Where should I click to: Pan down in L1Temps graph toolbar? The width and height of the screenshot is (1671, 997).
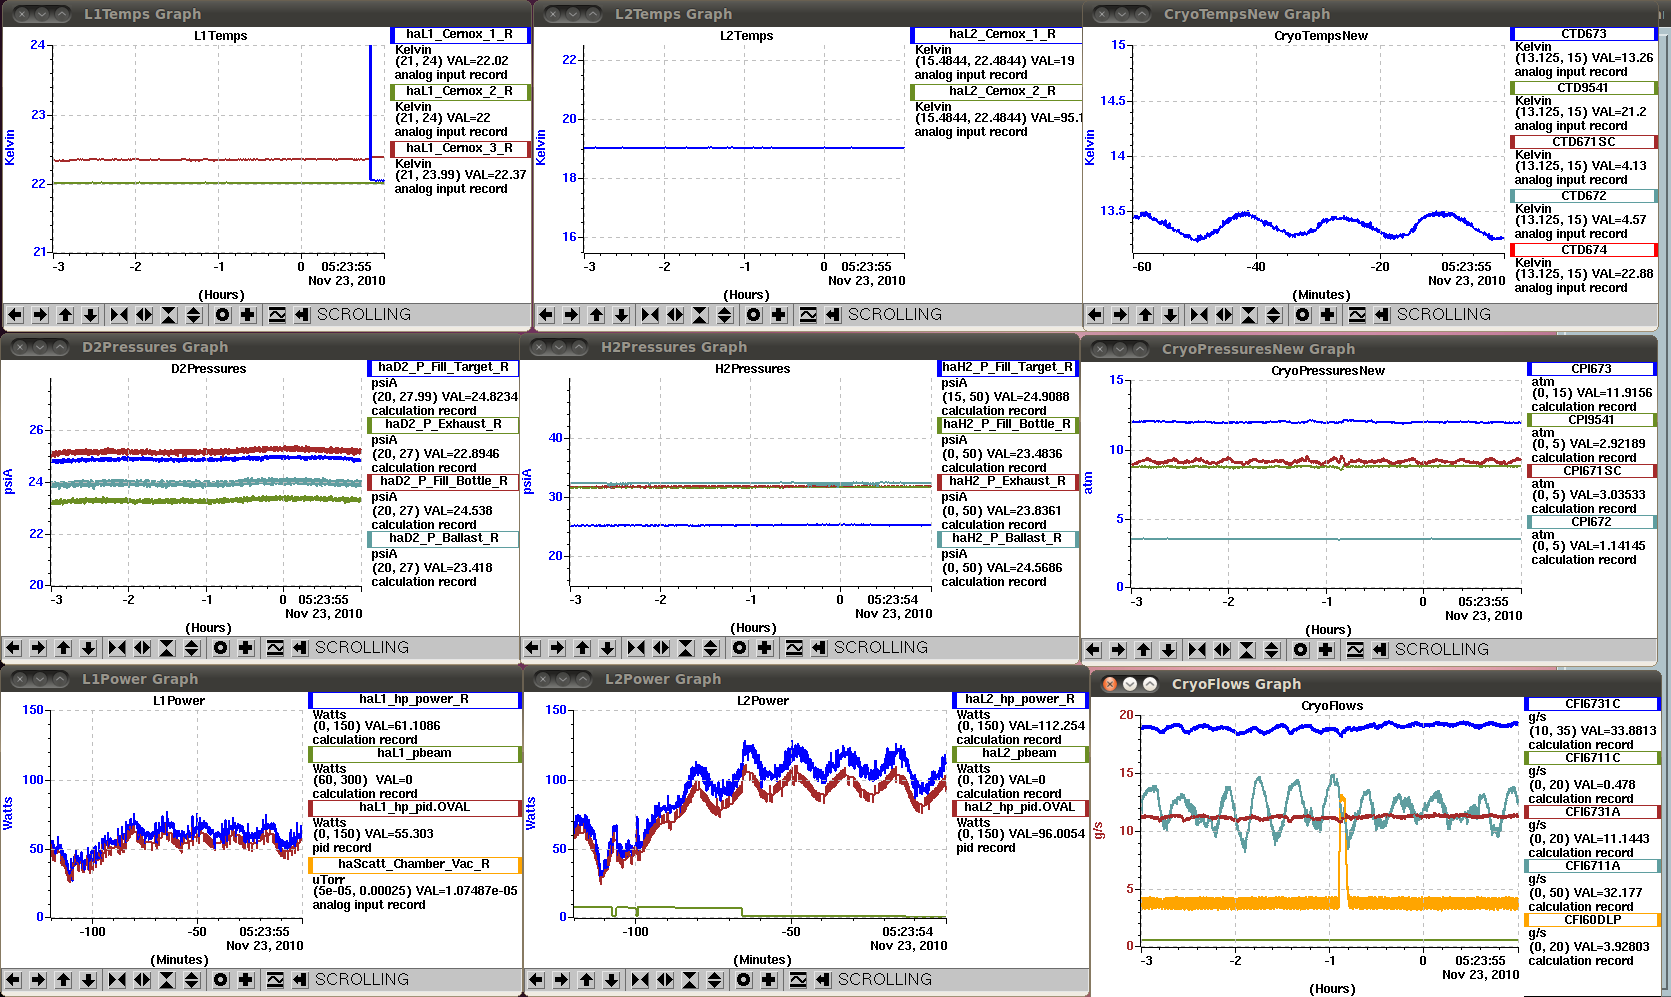click(x=90, y=315)
